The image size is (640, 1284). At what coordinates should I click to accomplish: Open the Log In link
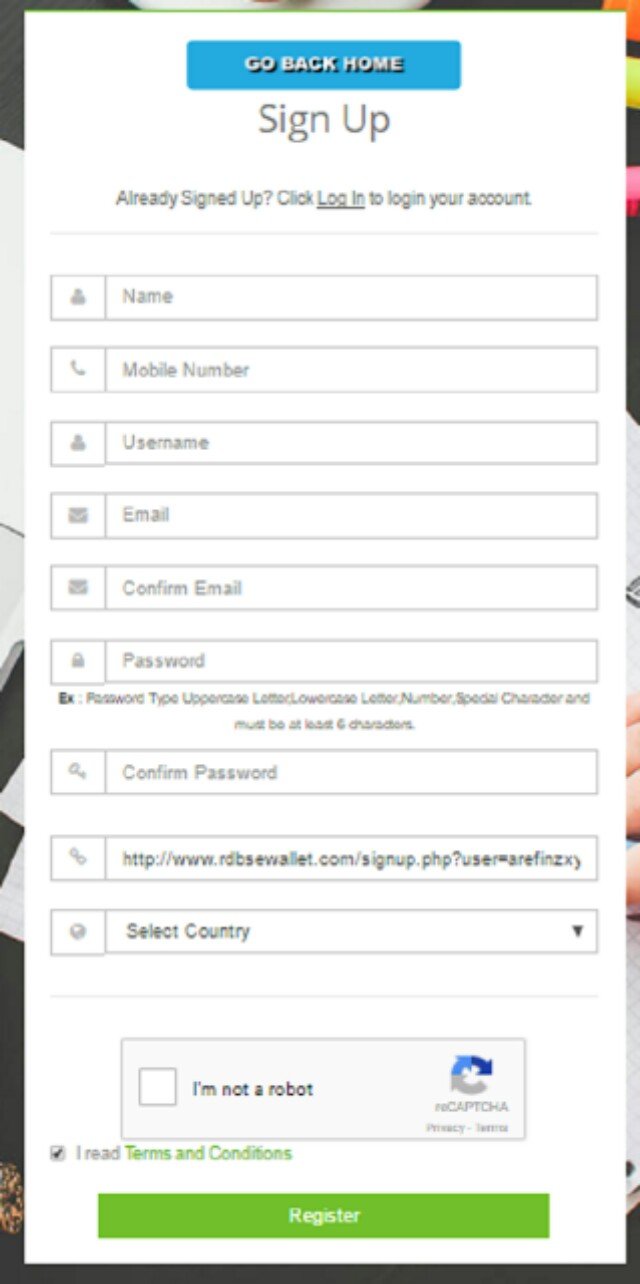tap(341, 198)
